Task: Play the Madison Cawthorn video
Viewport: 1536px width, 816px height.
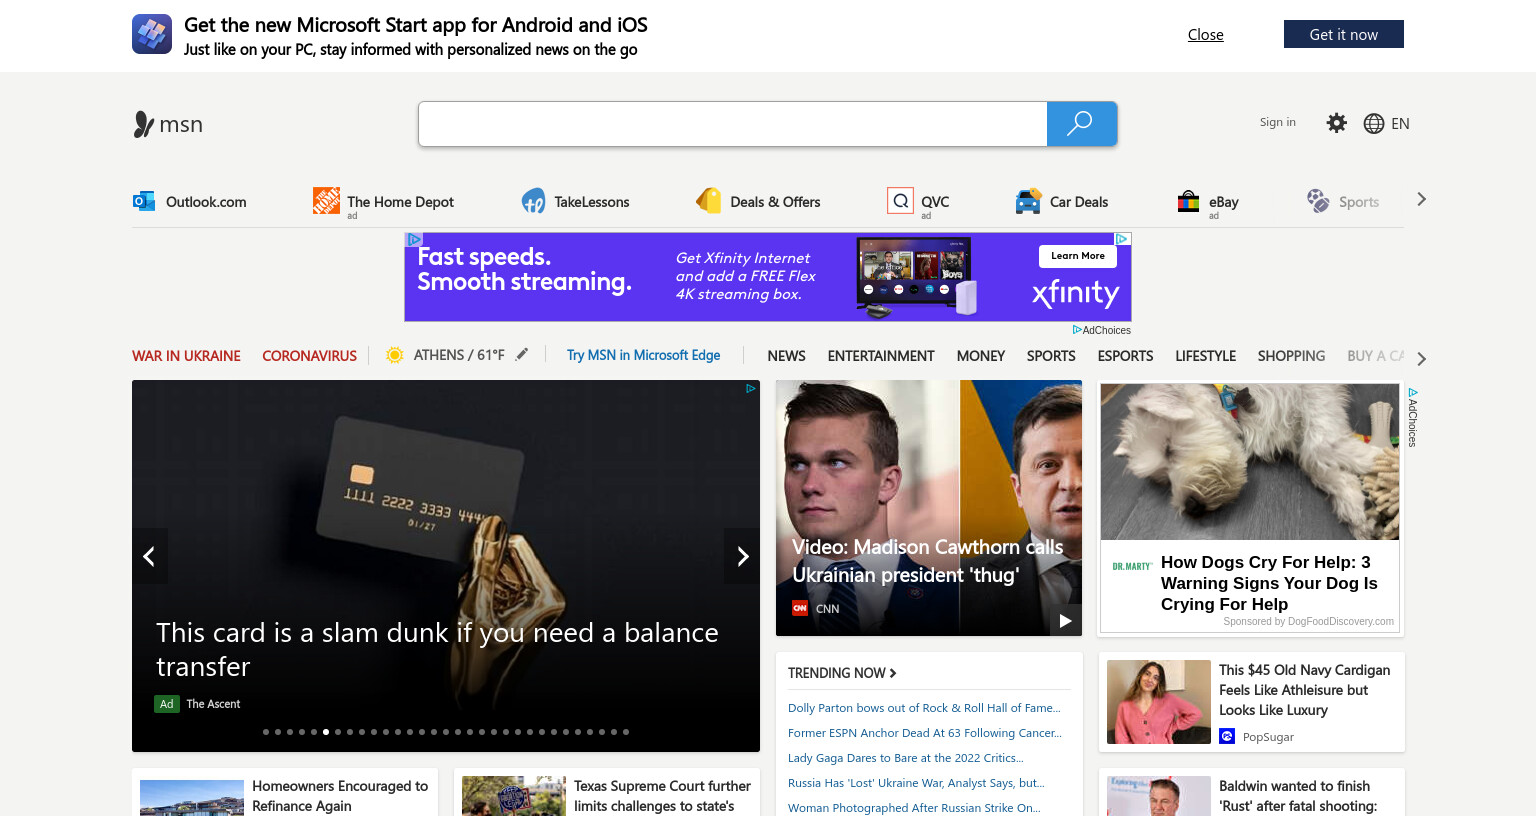Action: coord(1065,620)
